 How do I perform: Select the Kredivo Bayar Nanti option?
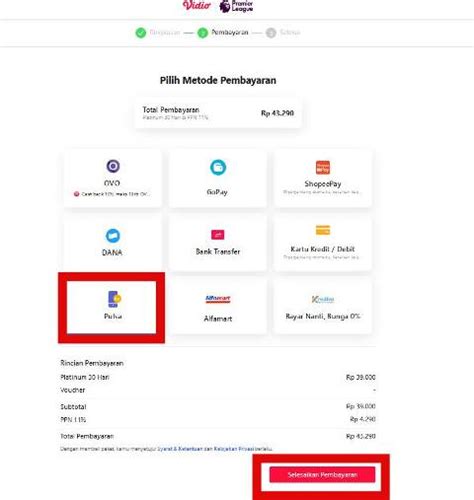click(x=322, y=306)
